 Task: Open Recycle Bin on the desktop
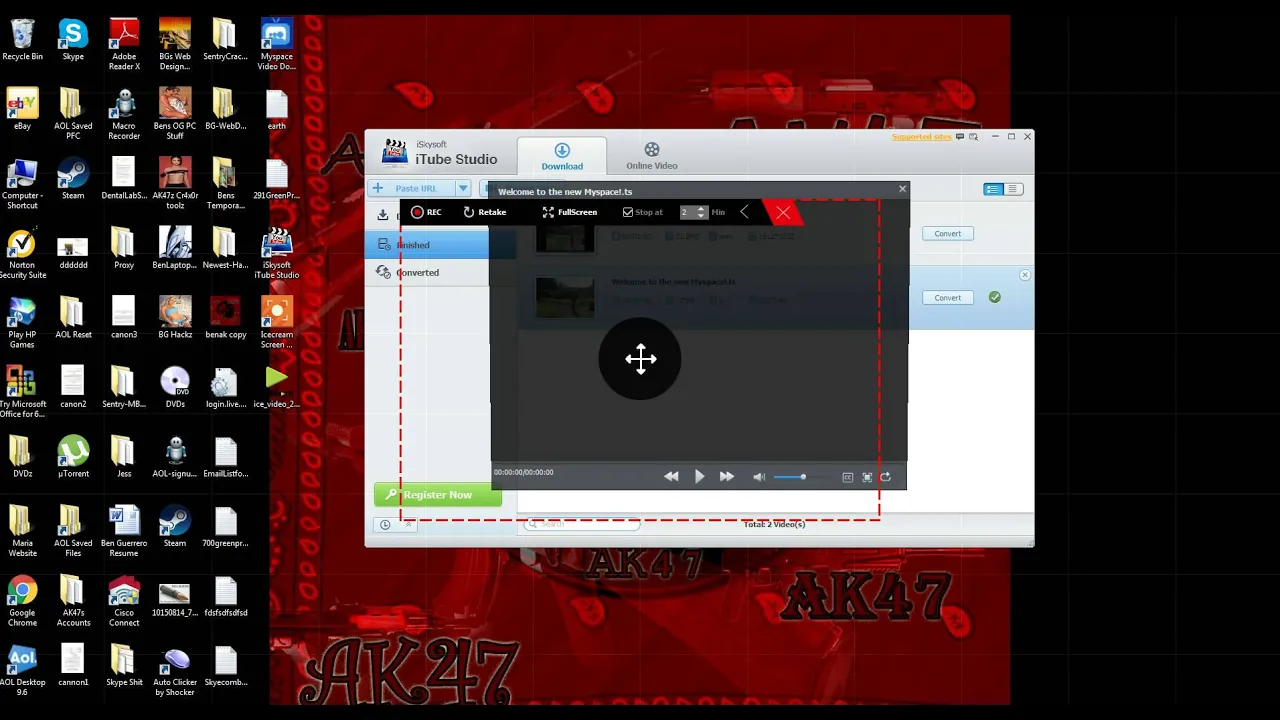(22, 41)
